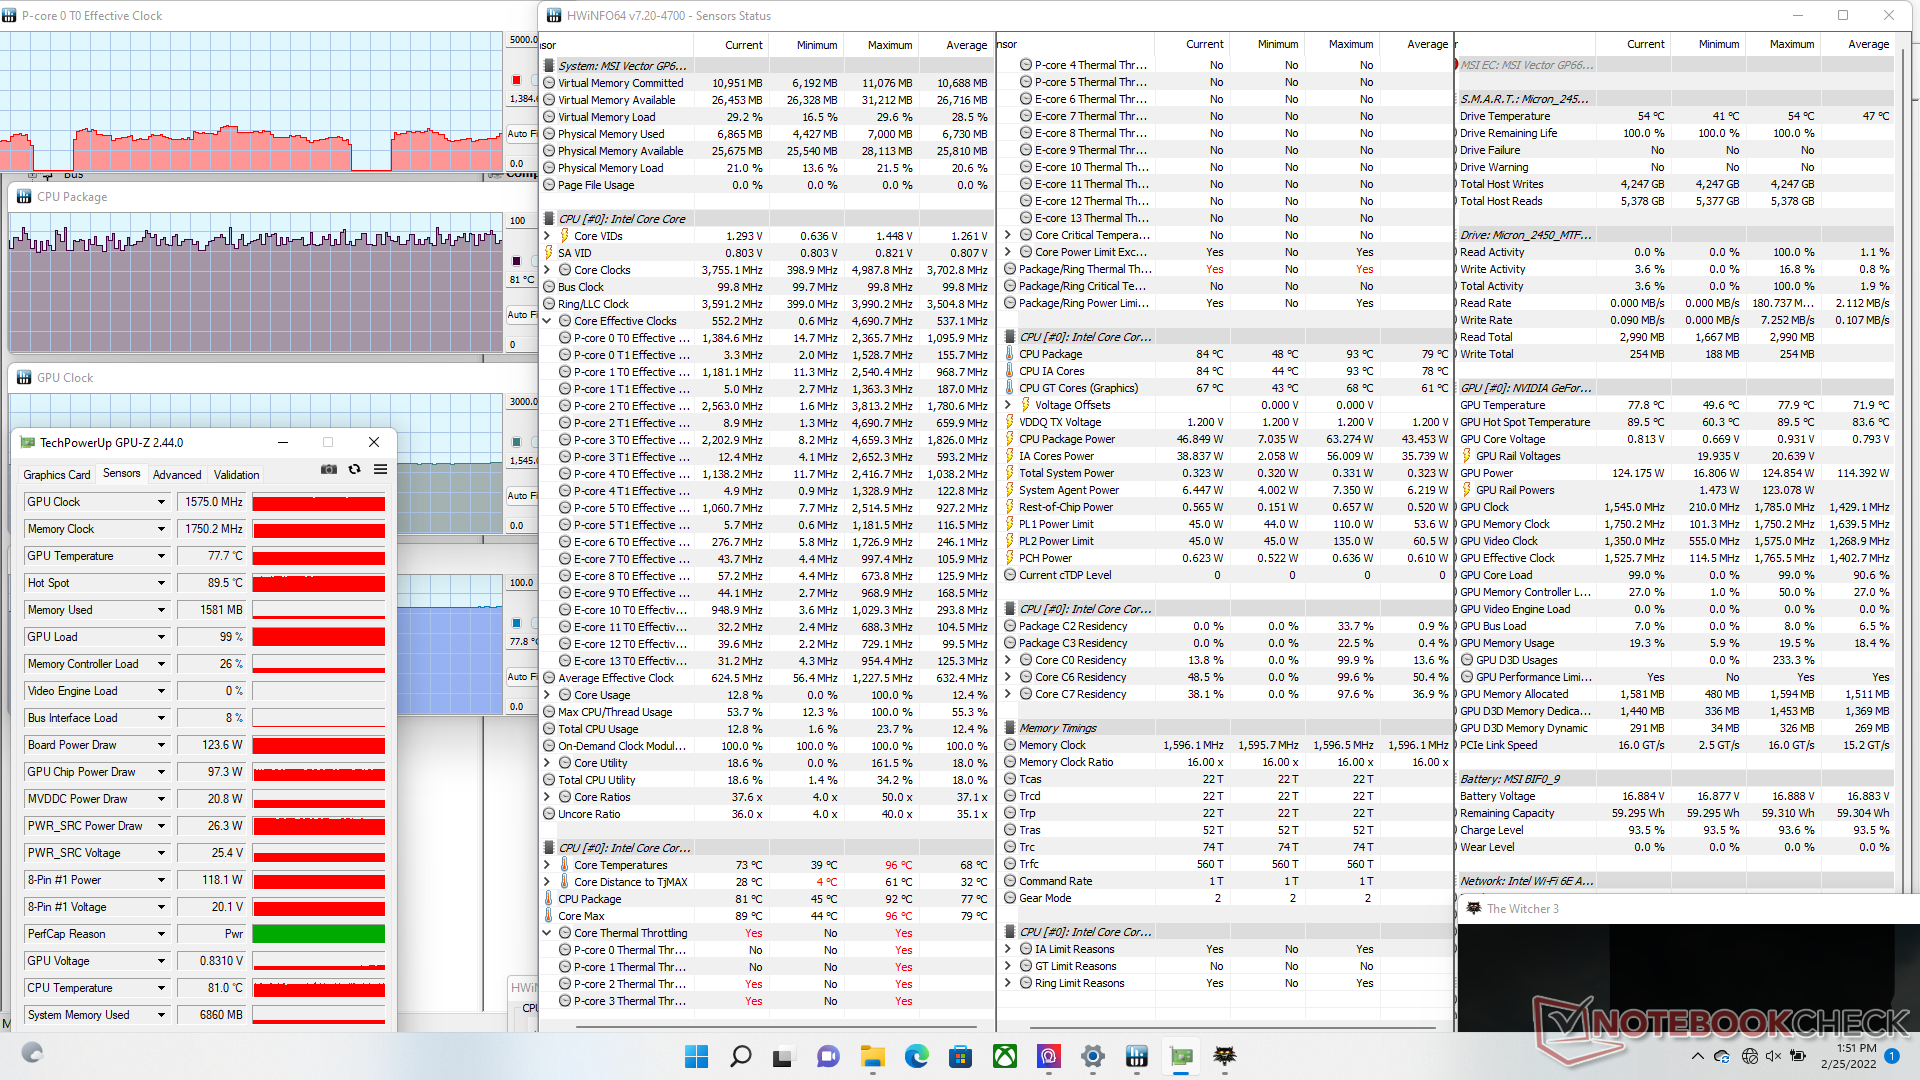Switch to the Graphics Card tab in GPU-Z

57,475
